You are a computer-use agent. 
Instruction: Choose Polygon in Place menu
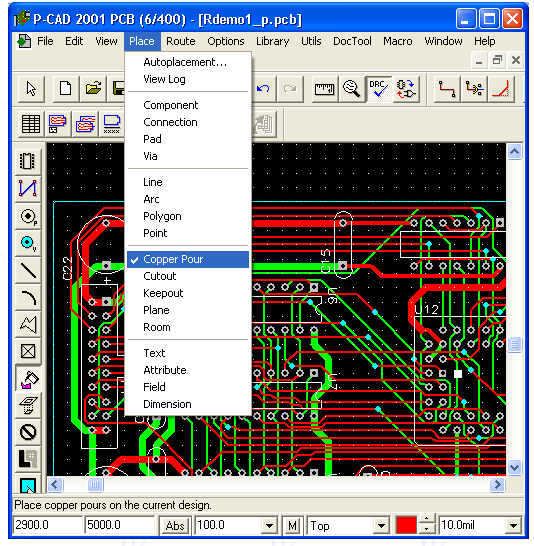188,216
